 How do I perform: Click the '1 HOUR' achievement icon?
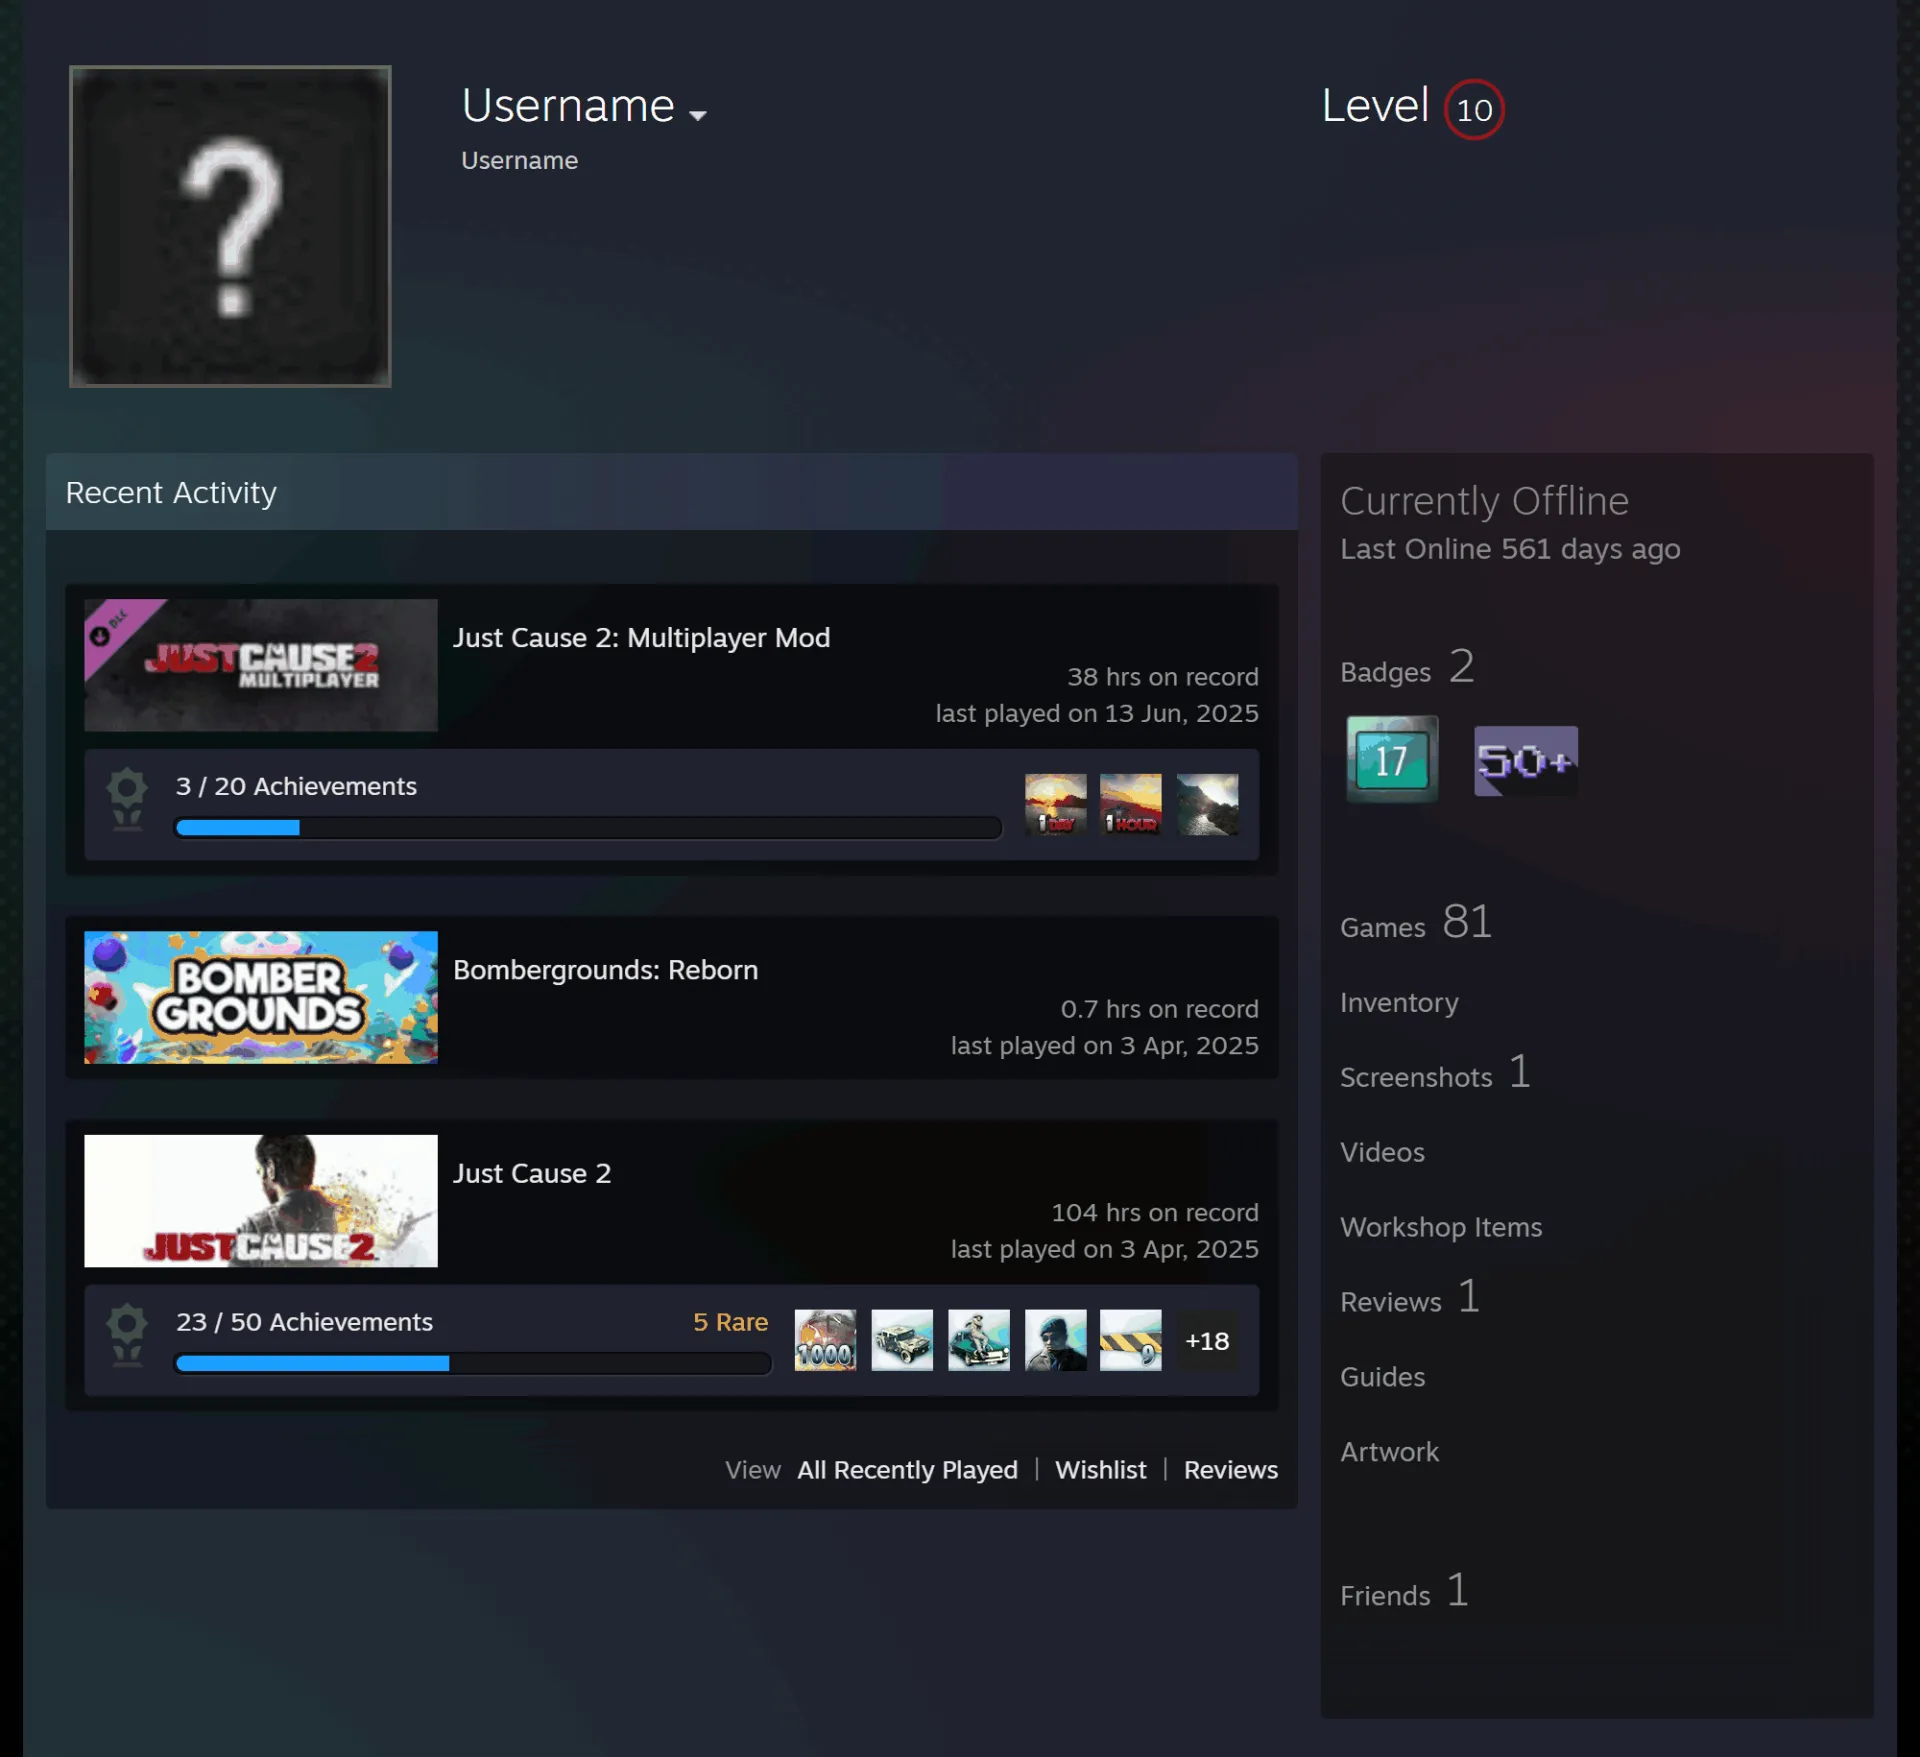click(x=1131, y=804)
